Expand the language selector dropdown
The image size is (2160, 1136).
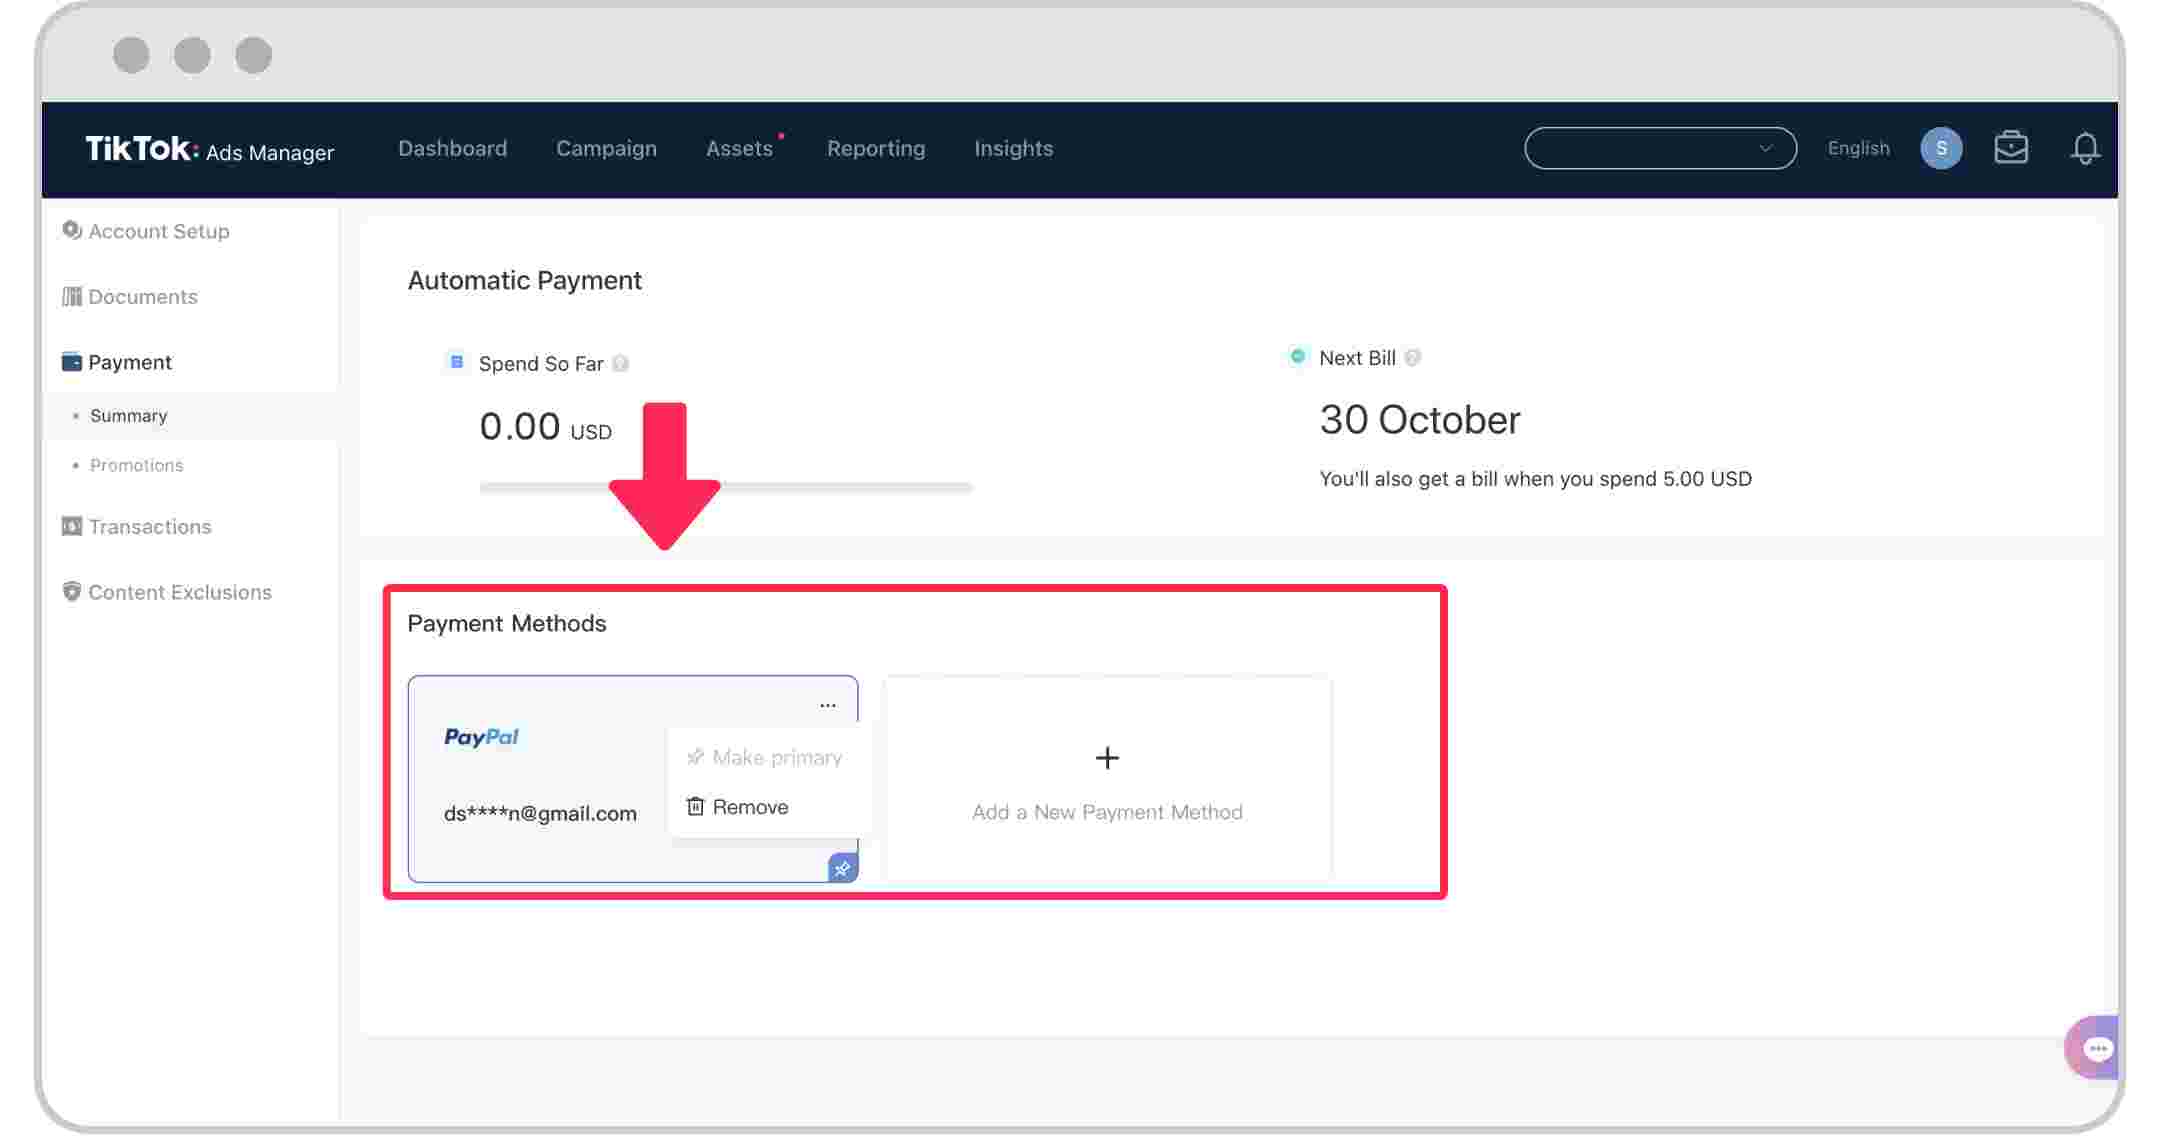(1857, 147)
